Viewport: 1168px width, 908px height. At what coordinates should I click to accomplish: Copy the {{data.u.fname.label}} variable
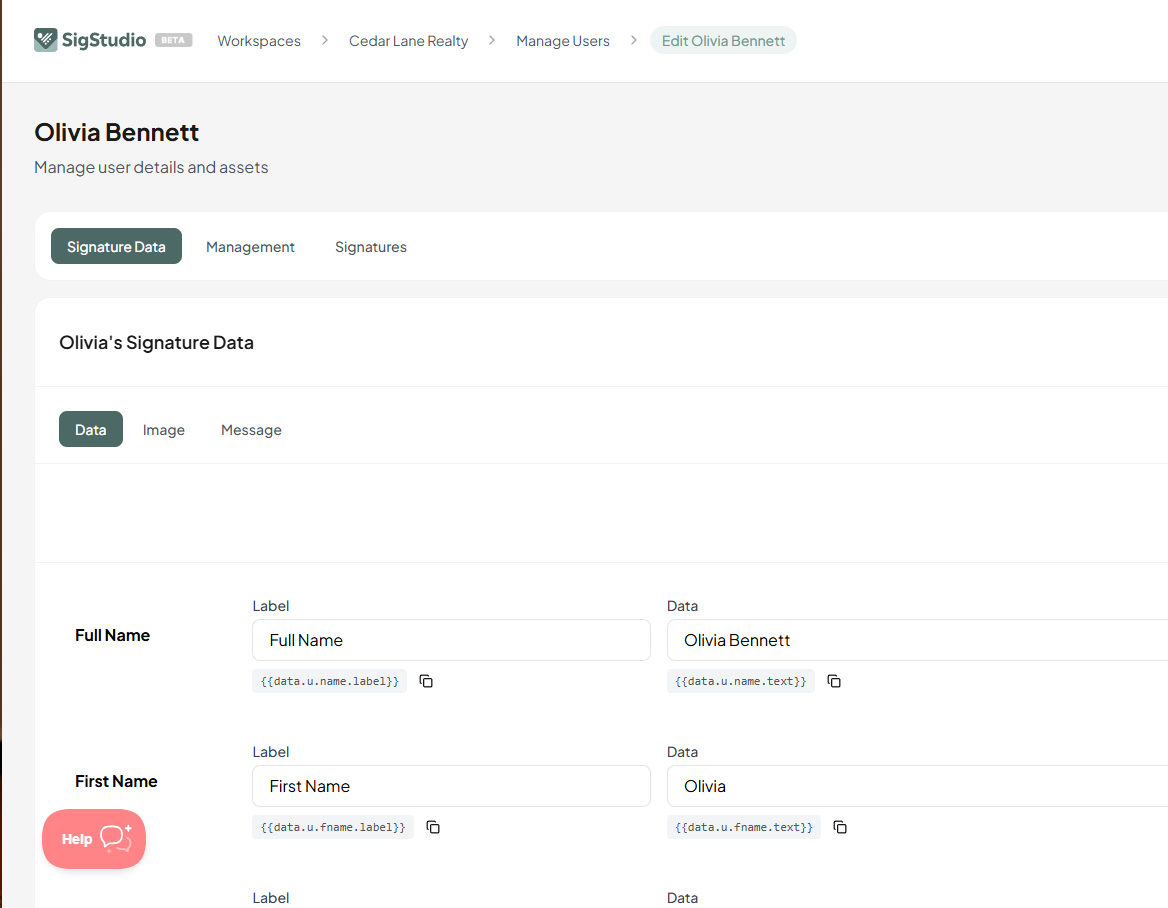pos(433,827)
